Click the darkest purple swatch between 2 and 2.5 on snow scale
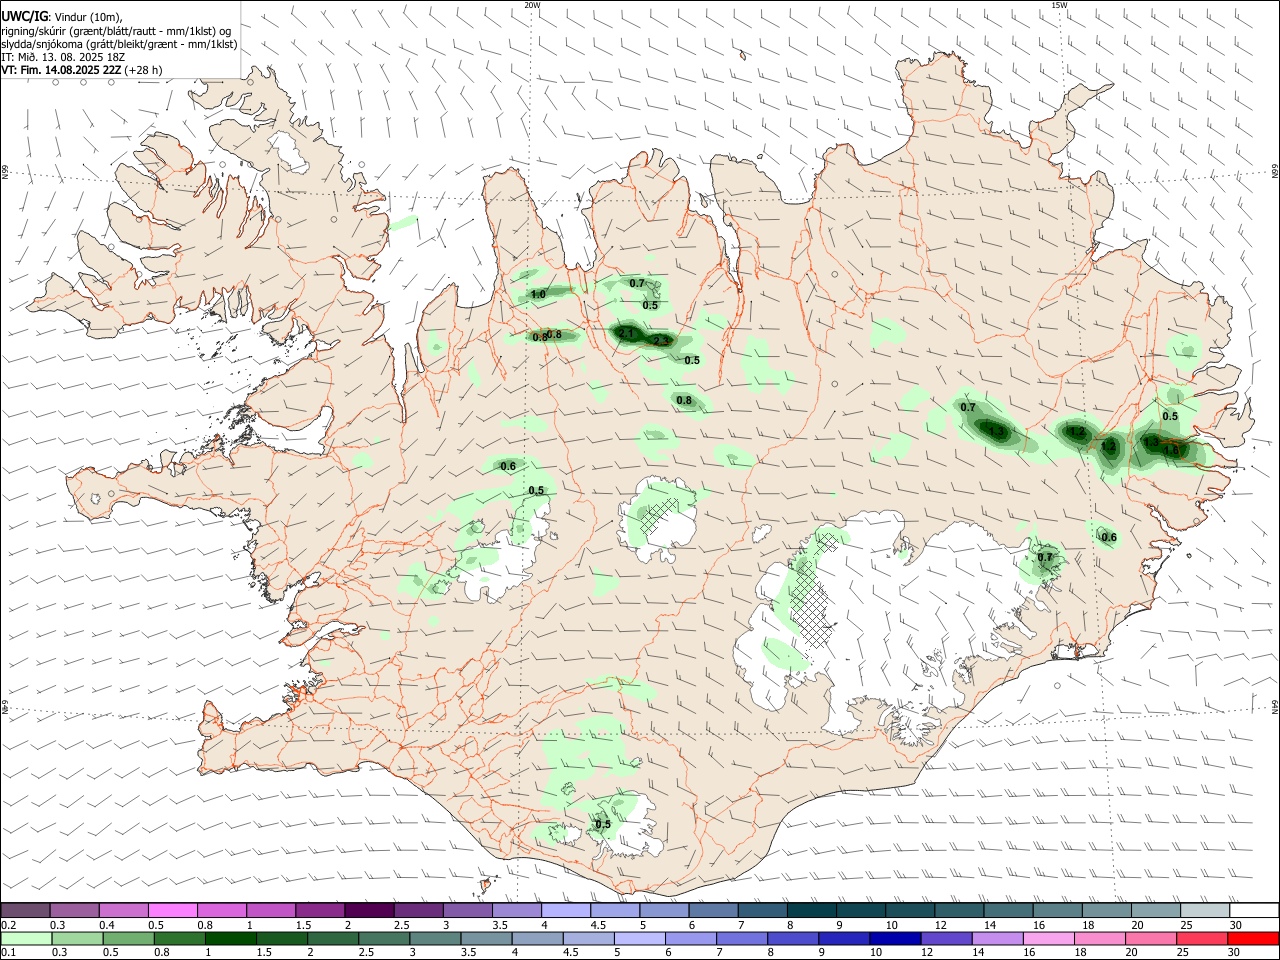Viewport: 1280px width, 960px height. point(369,910)
